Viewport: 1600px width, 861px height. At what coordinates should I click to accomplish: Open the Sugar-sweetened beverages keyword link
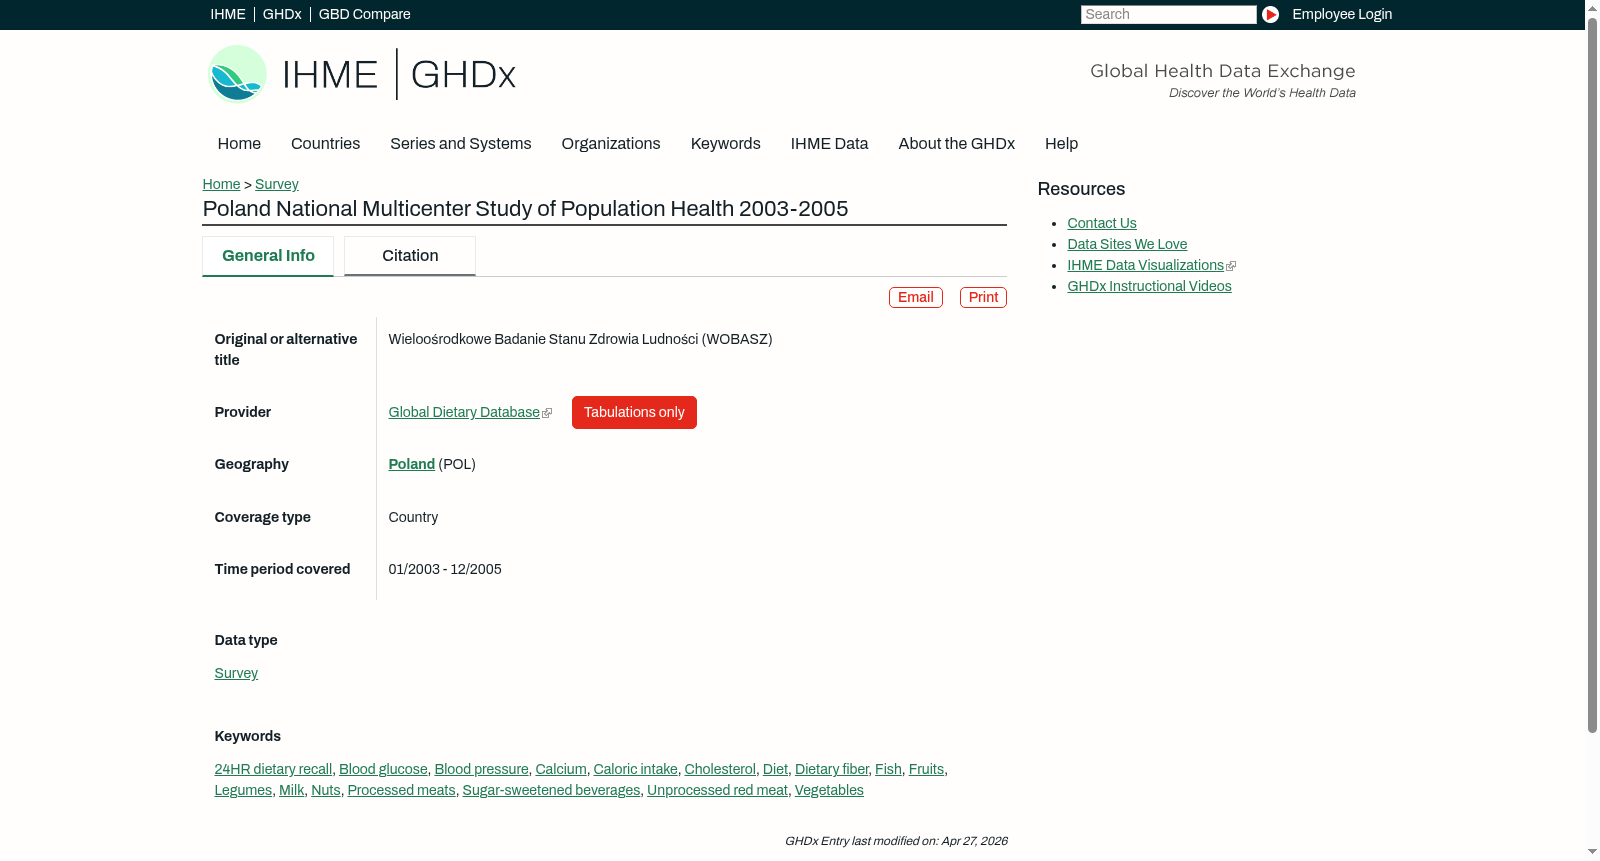click(x=551, y=791)
